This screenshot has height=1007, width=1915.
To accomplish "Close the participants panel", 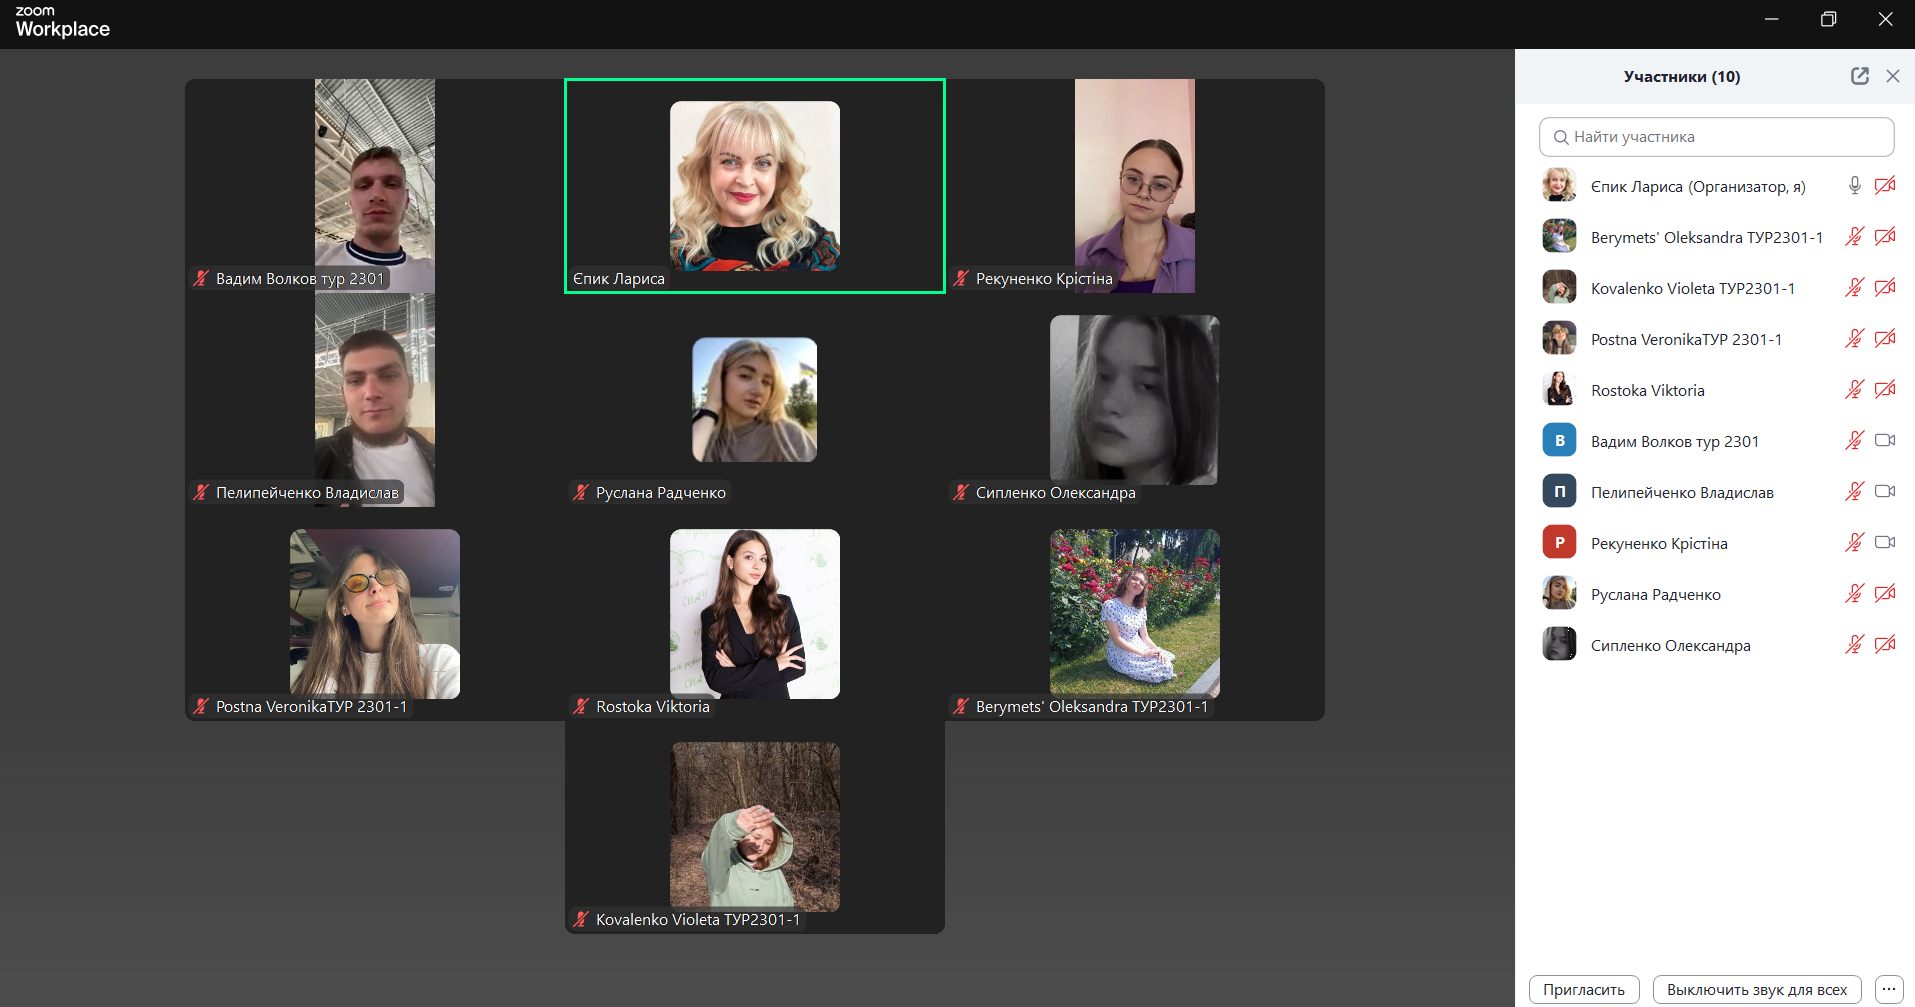I will (1892, 76).
